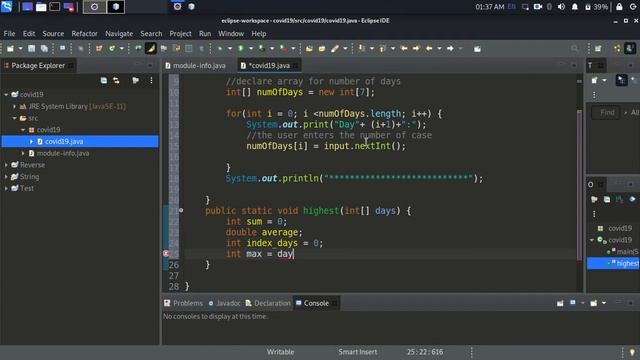Viewport: 640px width, 360px height.
Task: Click the Save All toolbar icon
Action: click(x=44, y=49)
